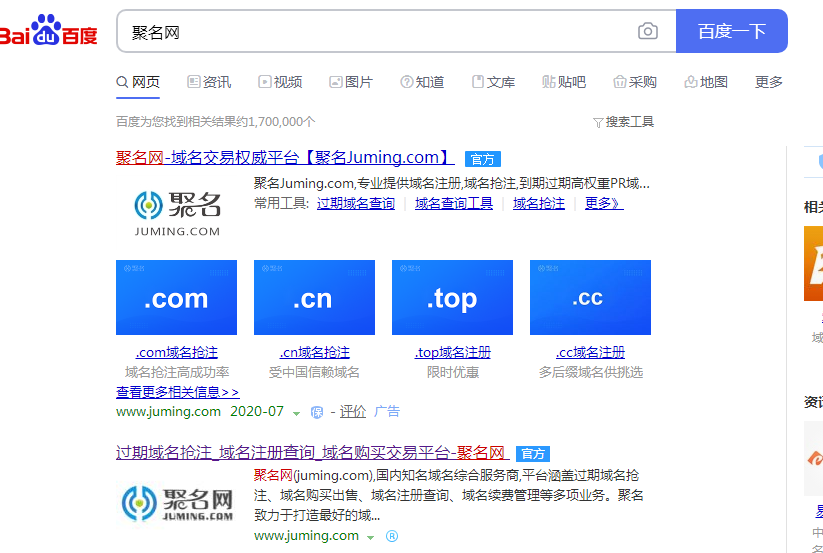The image size is (823, 553).
Task: Click the .com blue thumbnail
Action: [x=176, y=297]
